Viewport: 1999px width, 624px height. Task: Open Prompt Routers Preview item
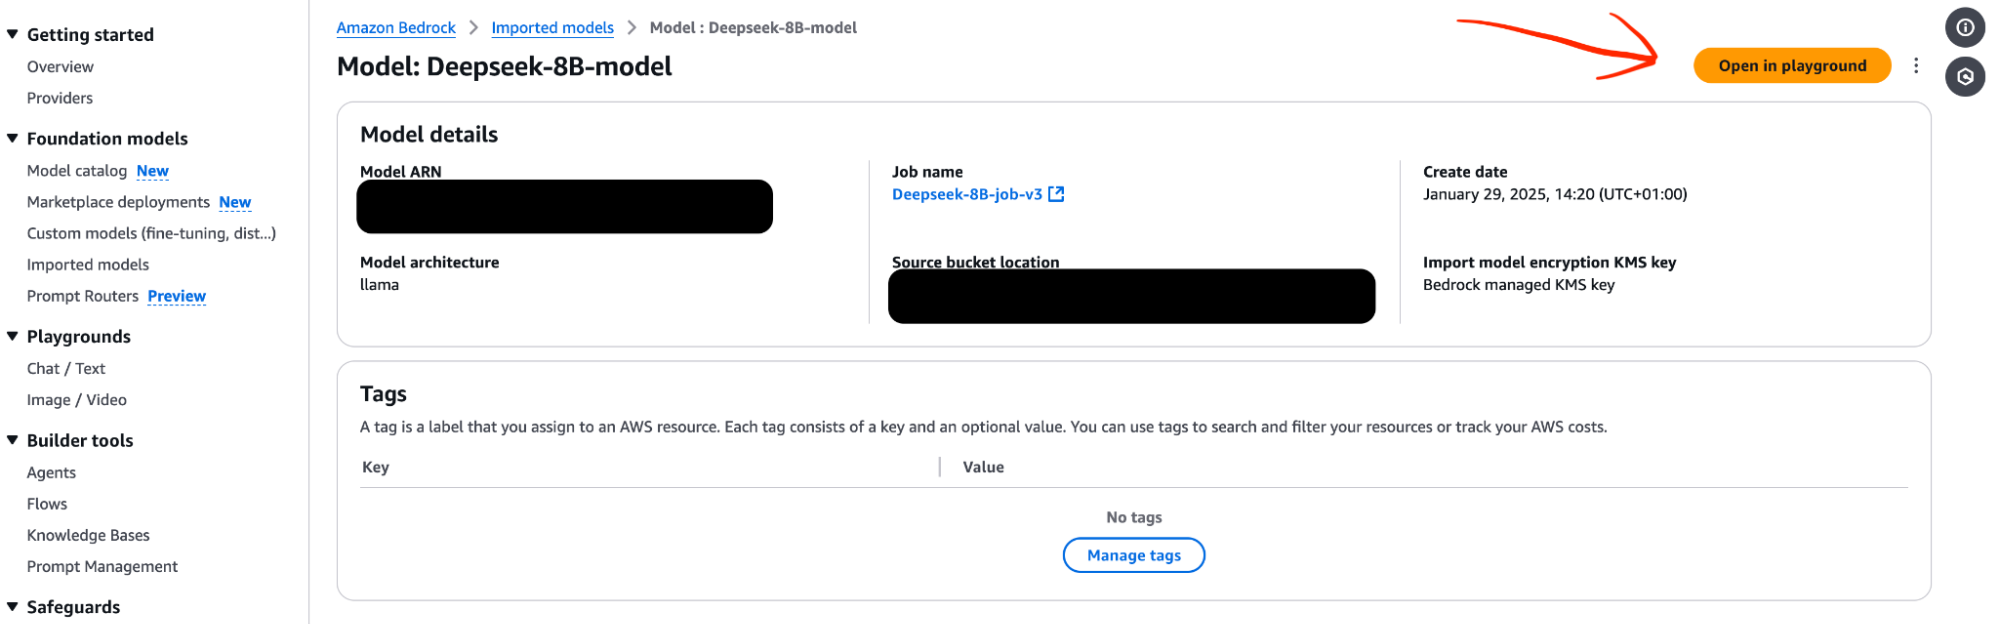click(116, 296)
